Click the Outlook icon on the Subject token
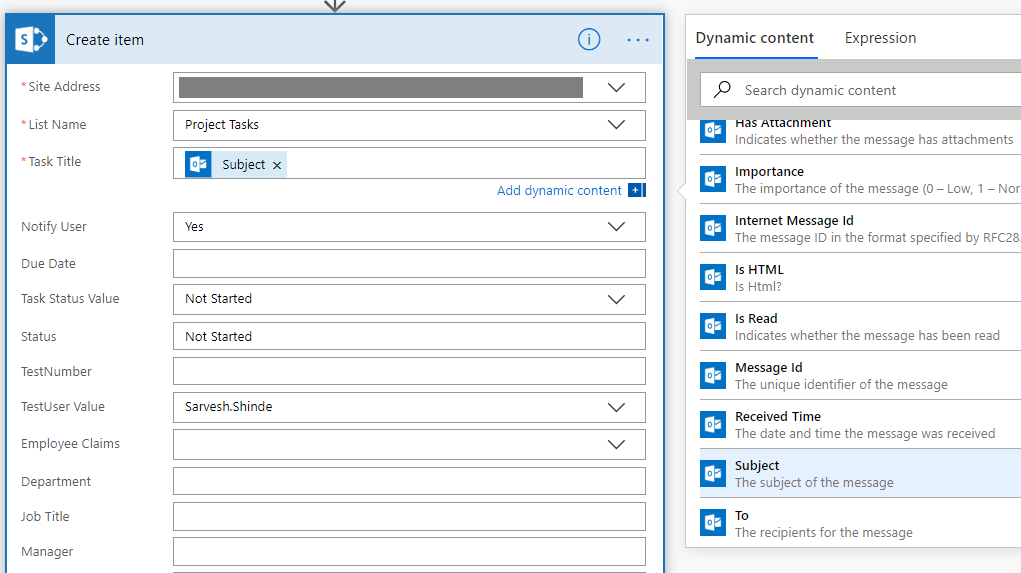1021x573 pixels. tap(198, 165)
